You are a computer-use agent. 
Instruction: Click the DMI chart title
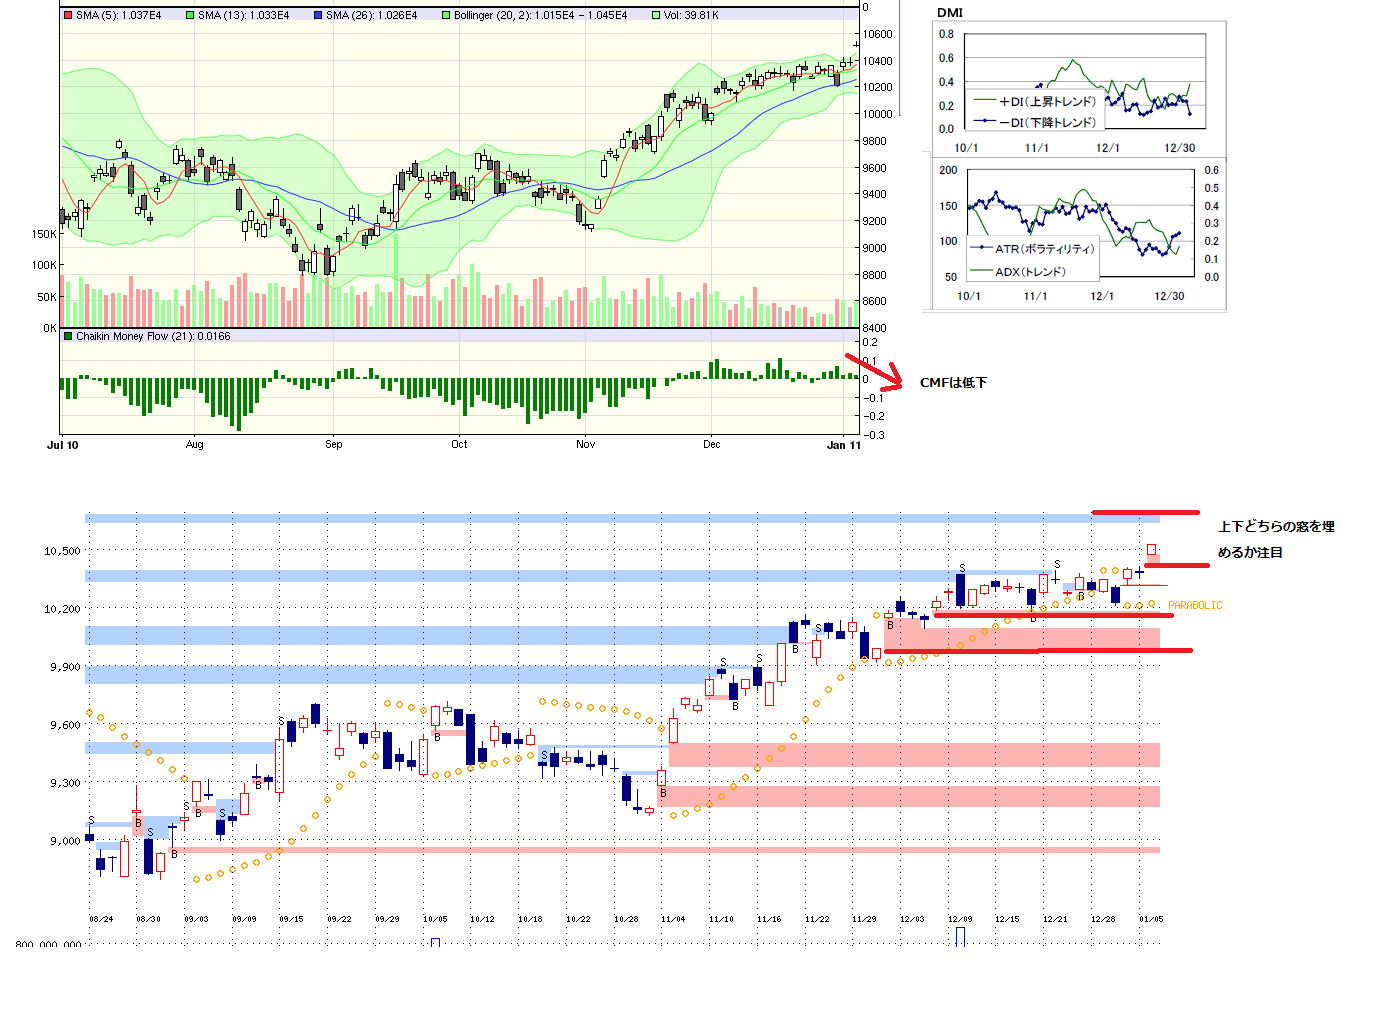click(x=949, y=13)
